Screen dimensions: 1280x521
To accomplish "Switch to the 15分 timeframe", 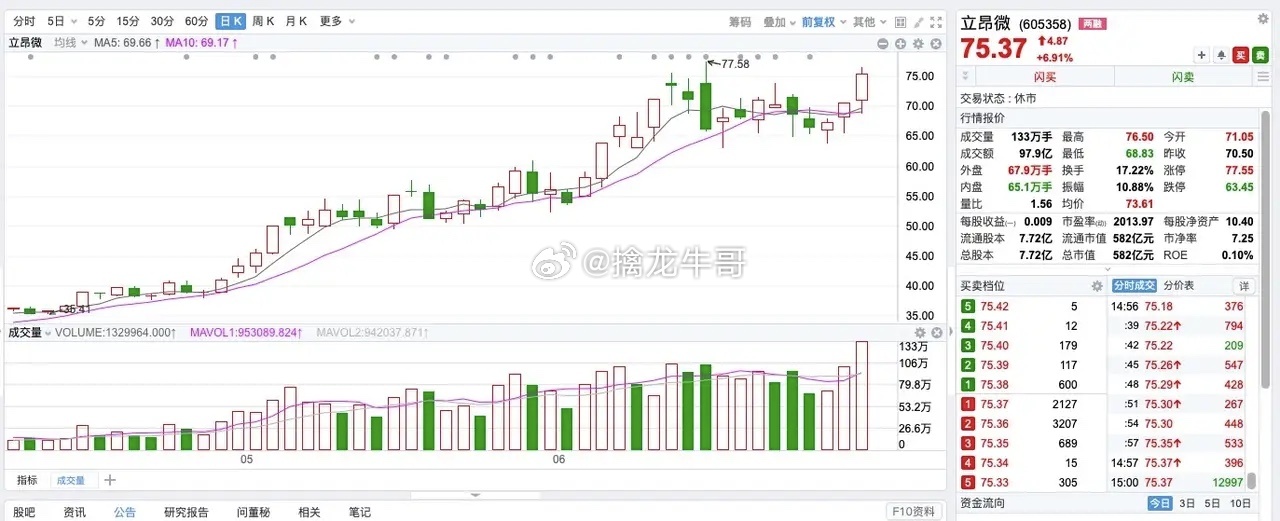I will coord(128,21).
